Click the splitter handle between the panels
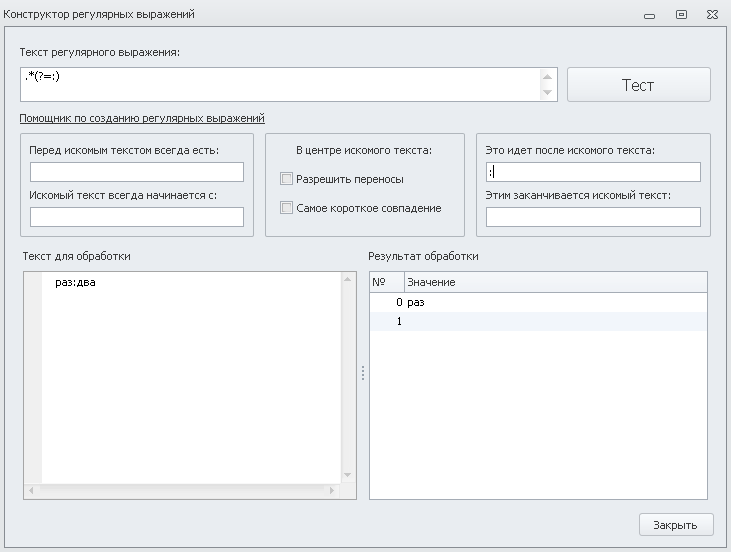The width and height of the screenshot is (731, 552). (x=363, y=373)
